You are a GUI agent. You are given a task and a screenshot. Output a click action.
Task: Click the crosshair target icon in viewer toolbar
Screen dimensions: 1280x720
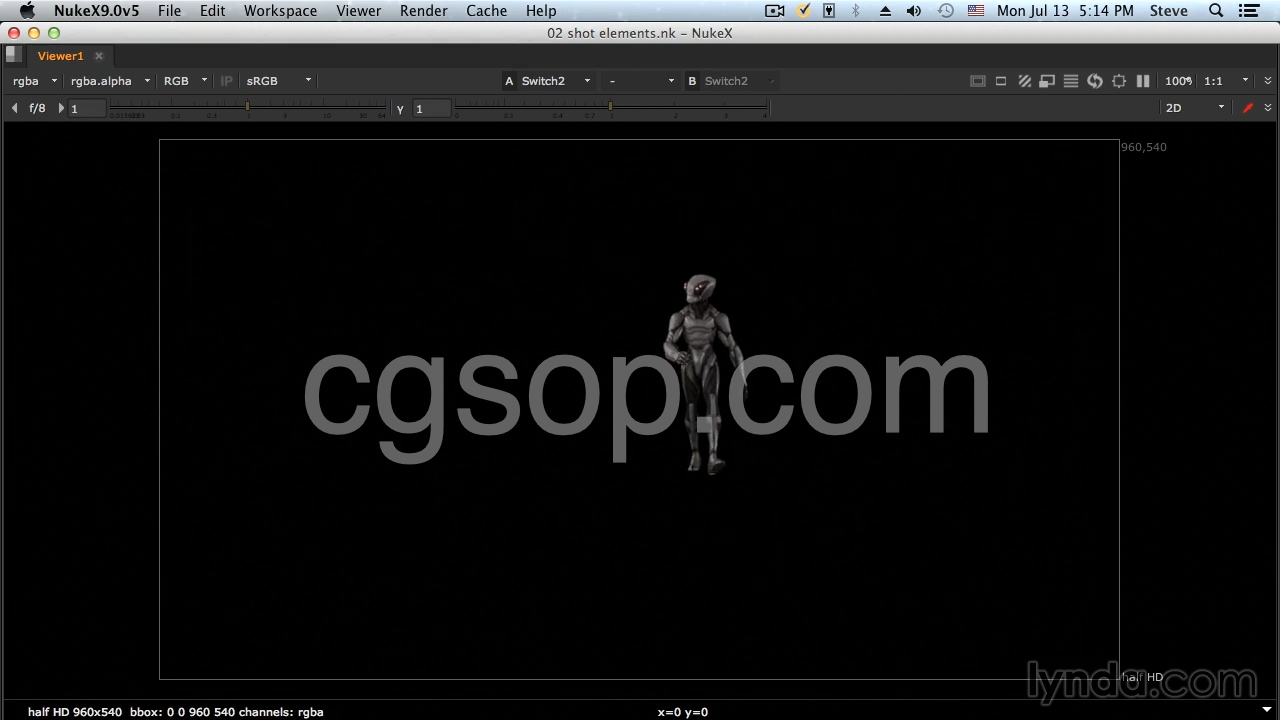1119,81
